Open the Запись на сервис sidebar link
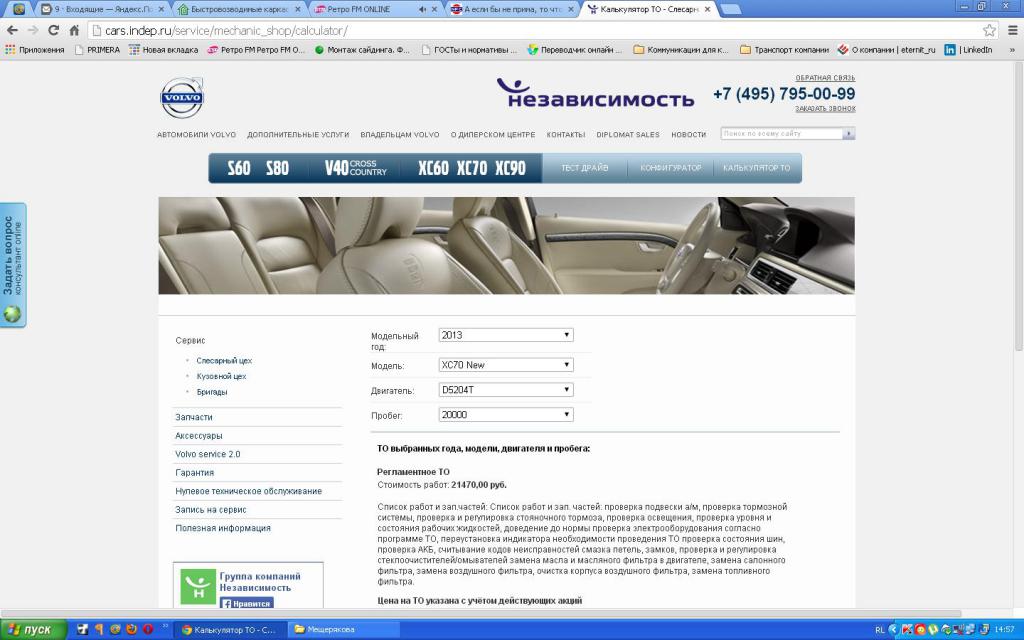The width and height of the screenshot is (1024, 640). (x=211, y=509)
